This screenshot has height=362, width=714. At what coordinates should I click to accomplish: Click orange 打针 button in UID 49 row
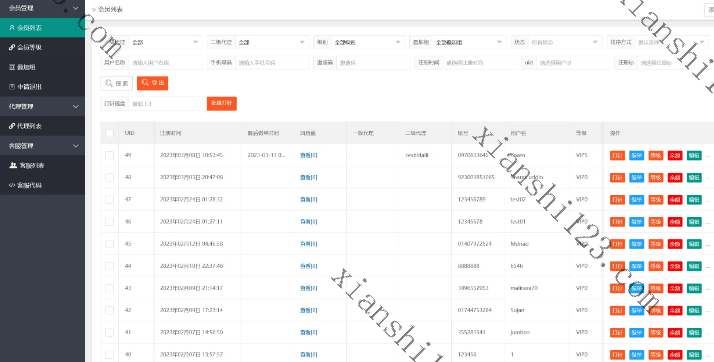click(617, 155)
